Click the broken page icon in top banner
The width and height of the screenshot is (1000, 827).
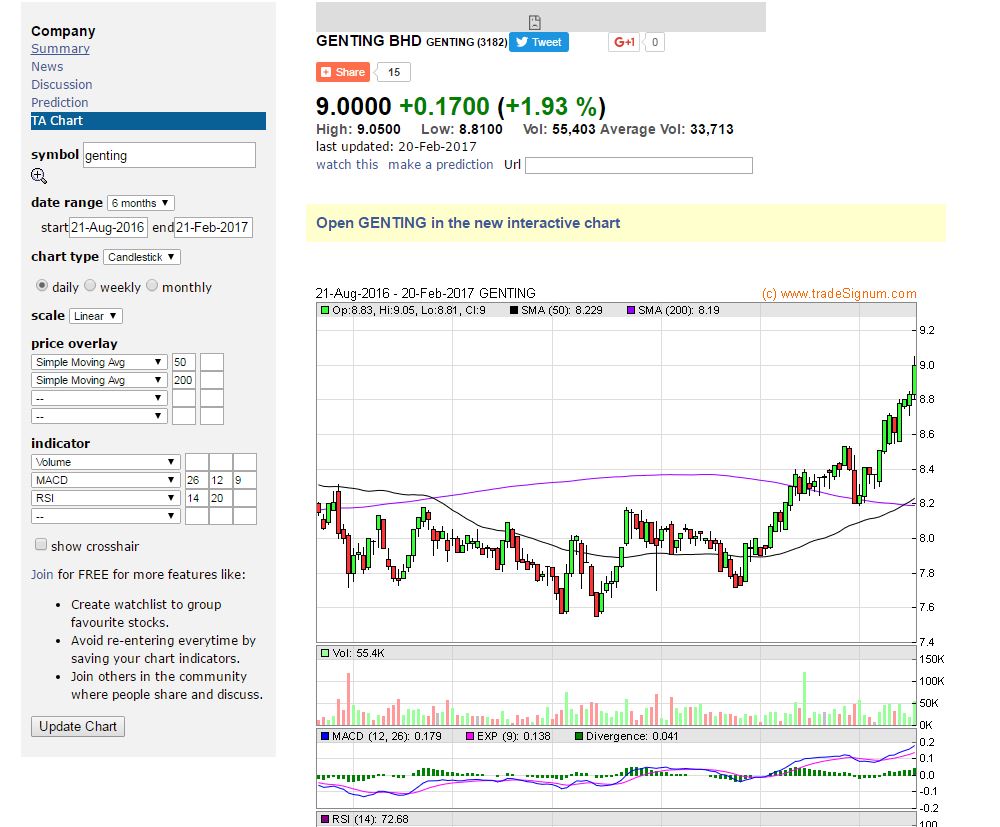(535, 22)
